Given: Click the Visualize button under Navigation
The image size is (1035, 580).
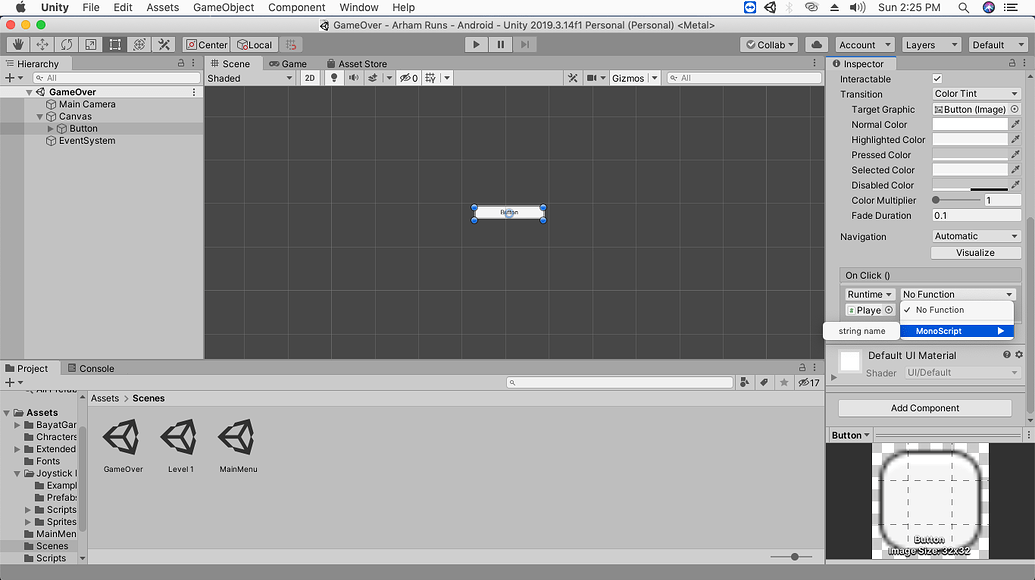Looking at the screenshot, I should [975, 252].
